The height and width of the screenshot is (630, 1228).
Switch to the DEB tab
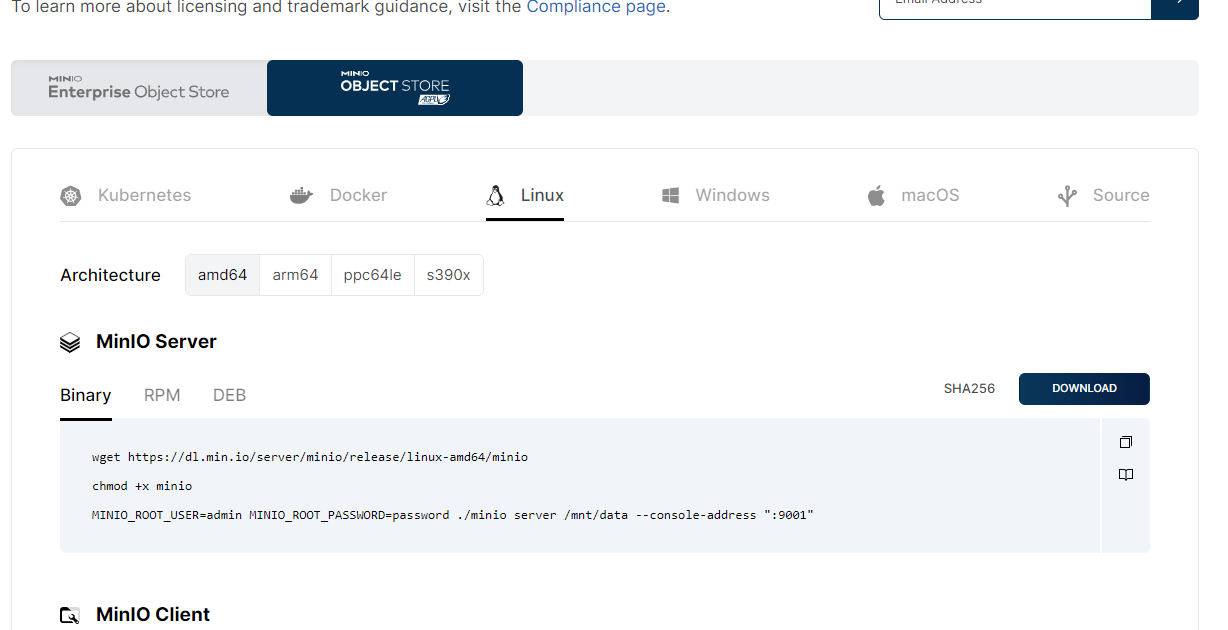tap(229, 395)
